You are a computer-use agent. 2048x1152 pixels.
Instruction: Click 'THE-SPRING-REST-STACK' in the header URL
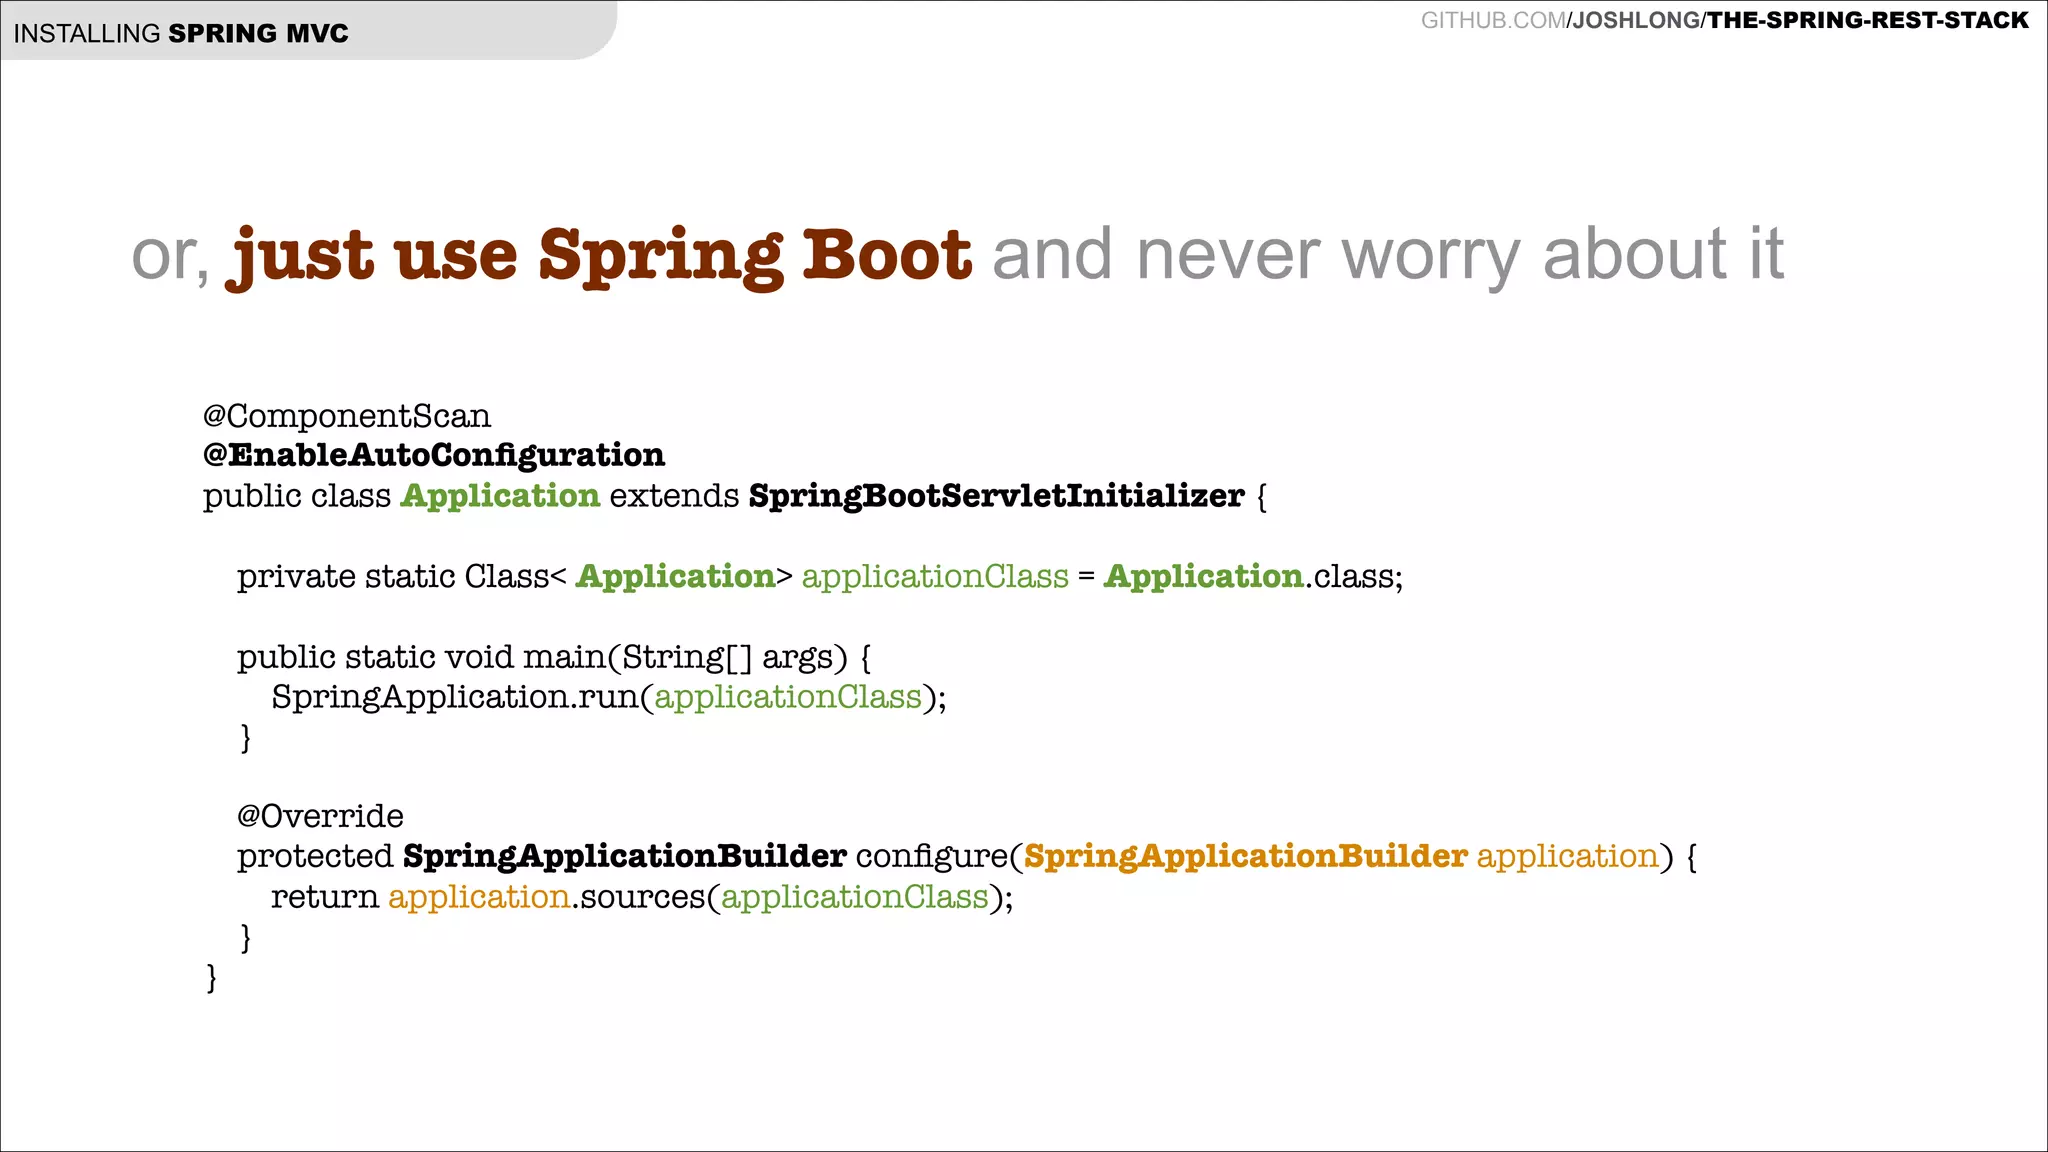(x=1868, y=21)
